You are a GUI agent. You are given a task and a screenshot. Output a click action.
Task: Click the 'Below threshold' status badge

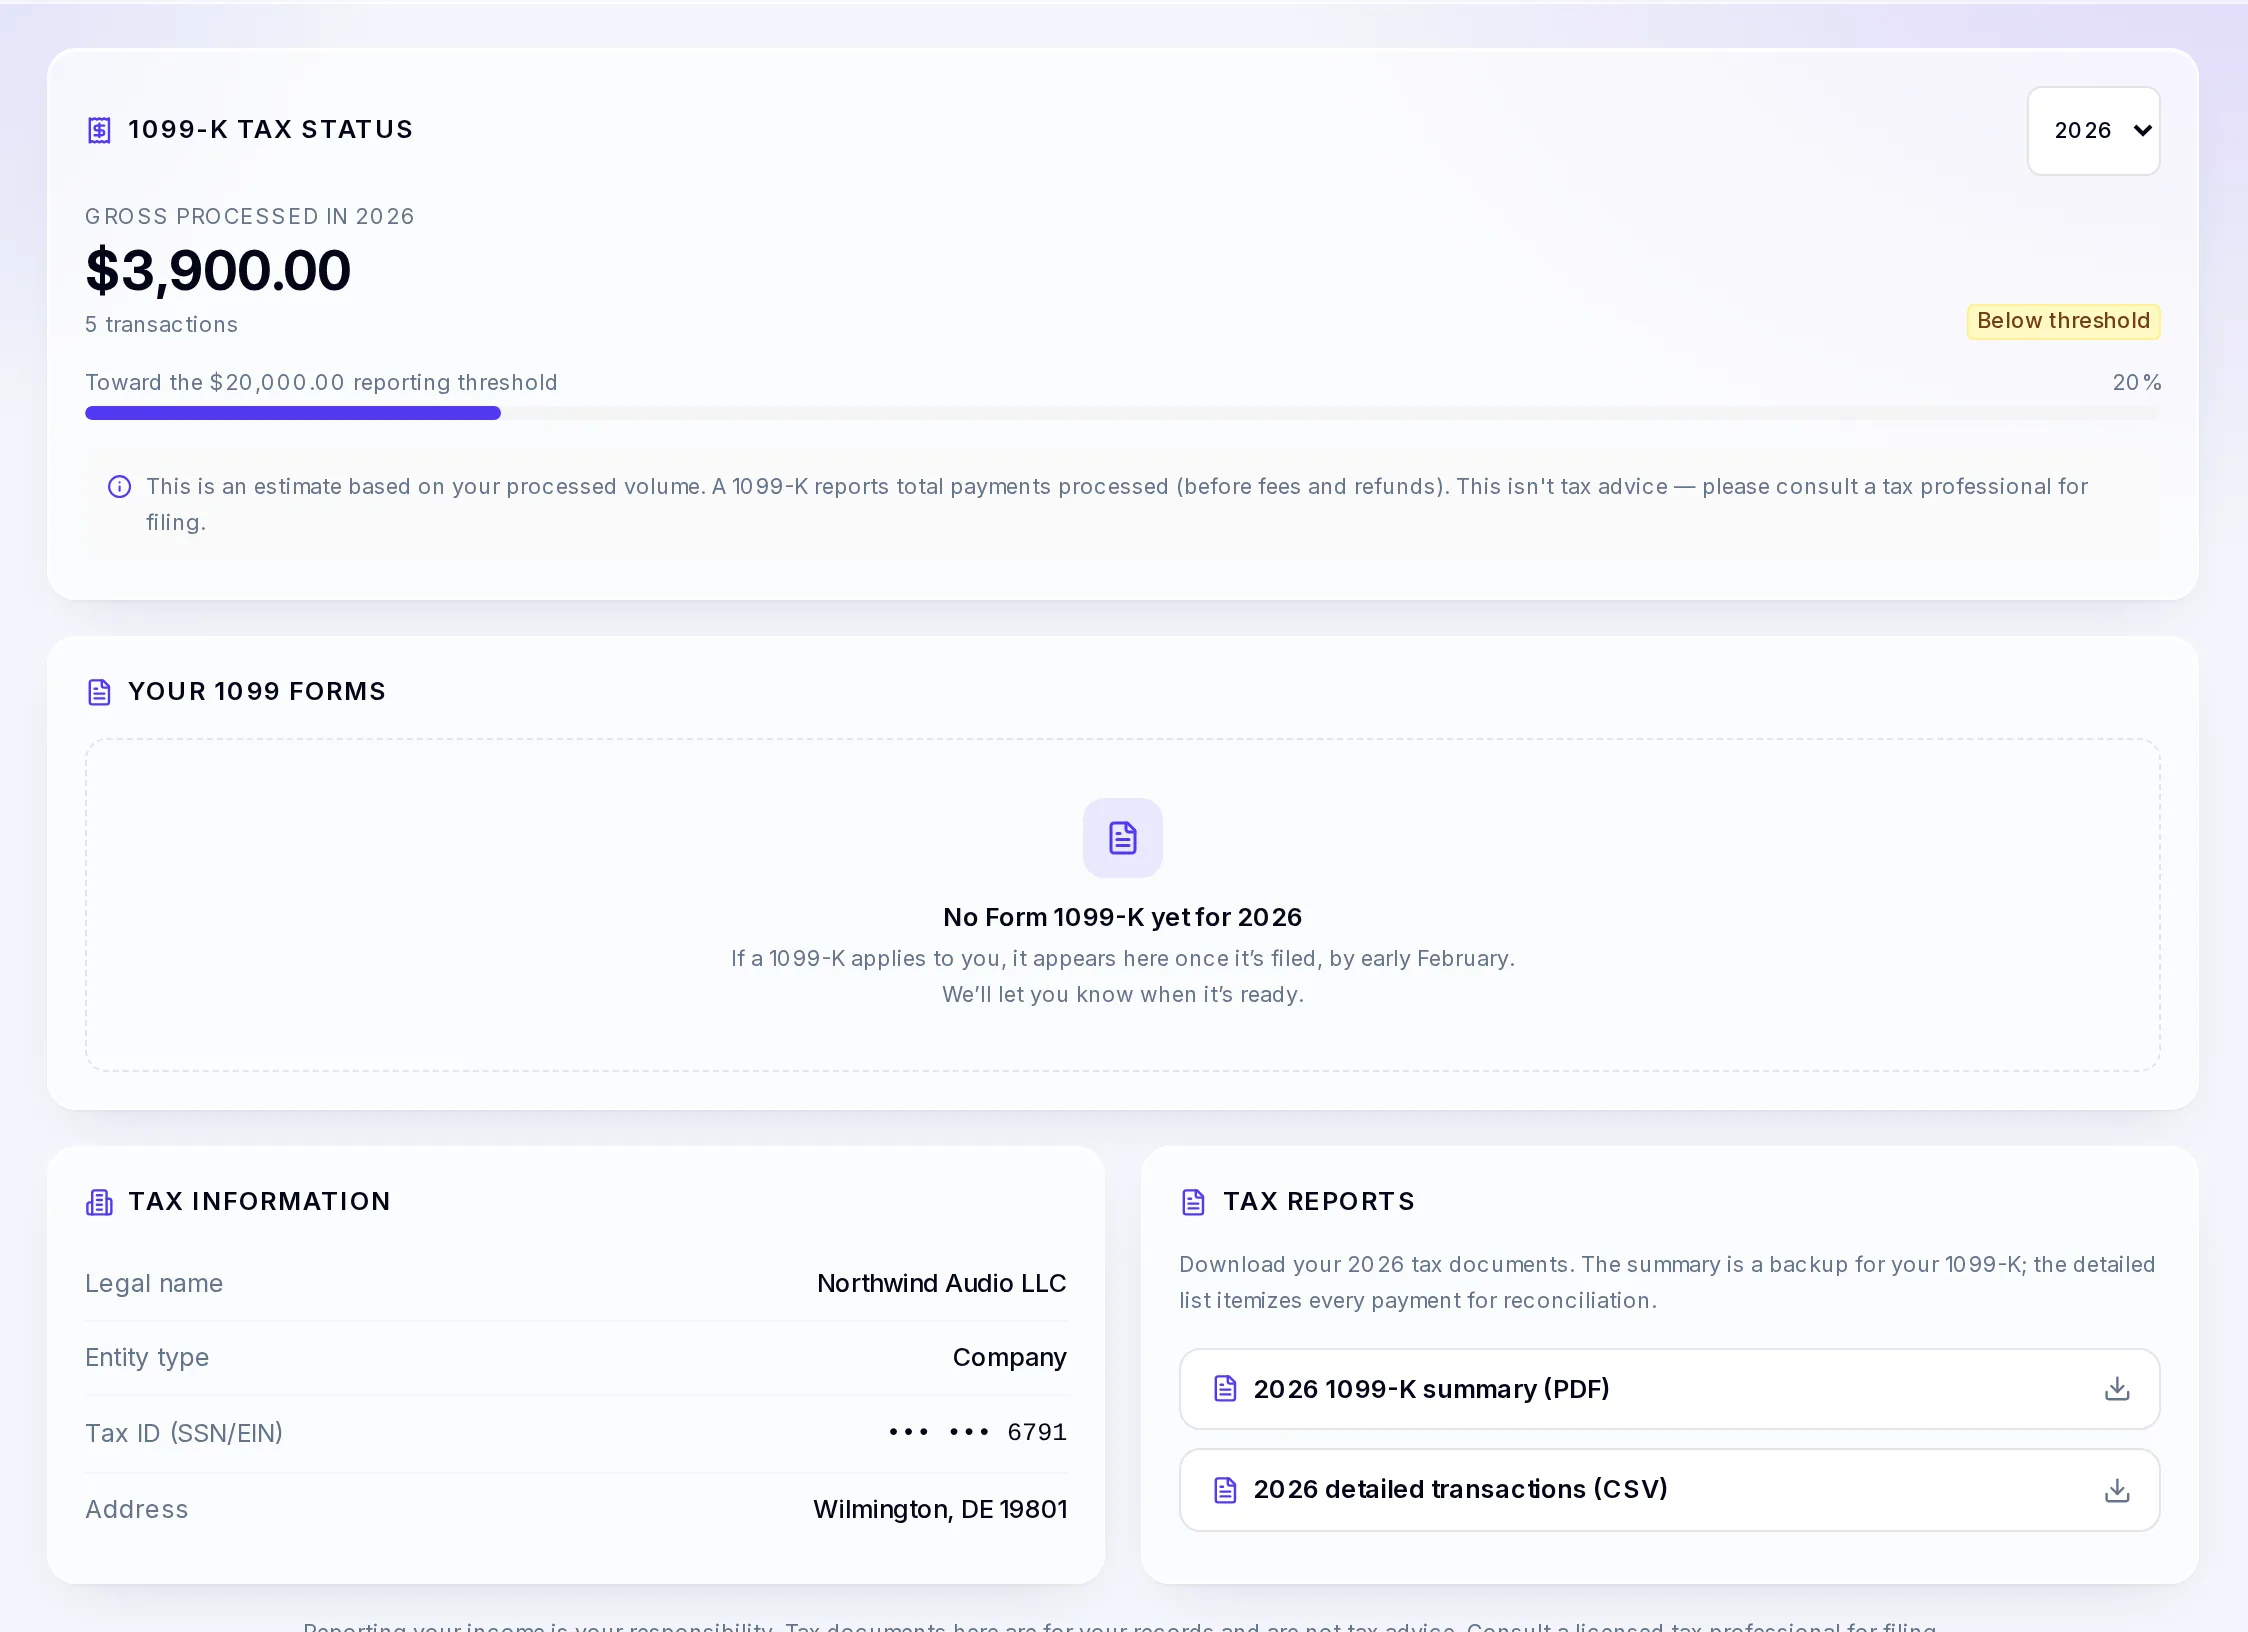click(2063, 321)
